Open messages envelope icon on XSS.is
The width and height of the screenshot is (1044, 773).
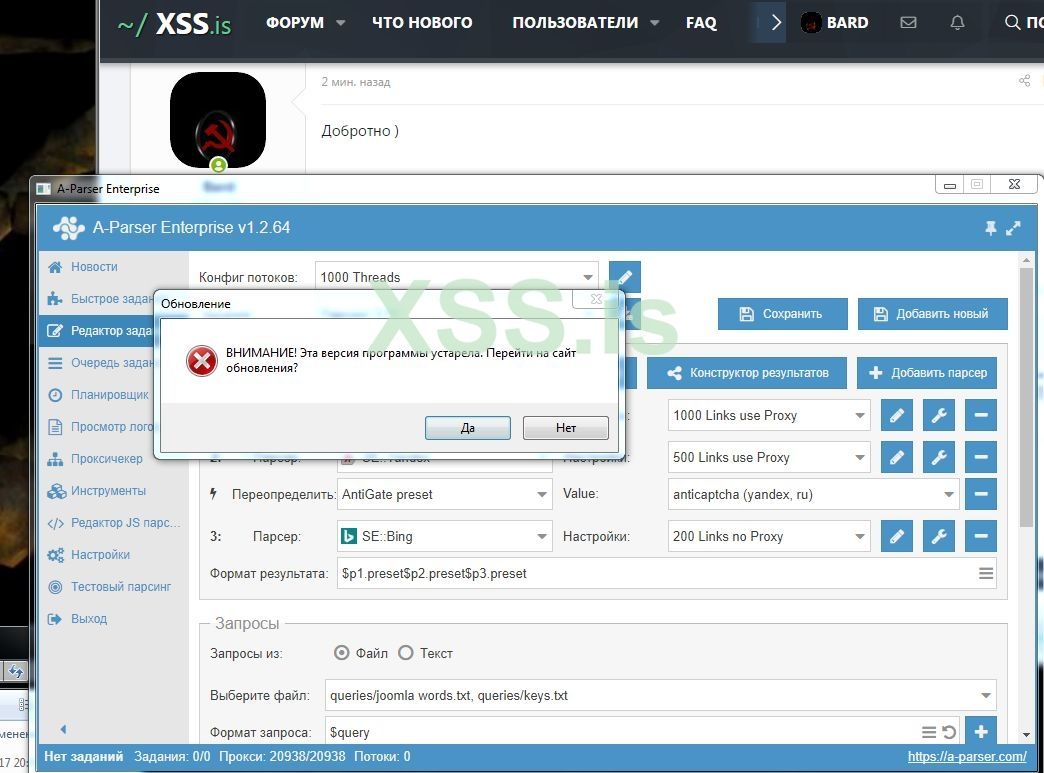pyautogui.click(x=908, y=23)
